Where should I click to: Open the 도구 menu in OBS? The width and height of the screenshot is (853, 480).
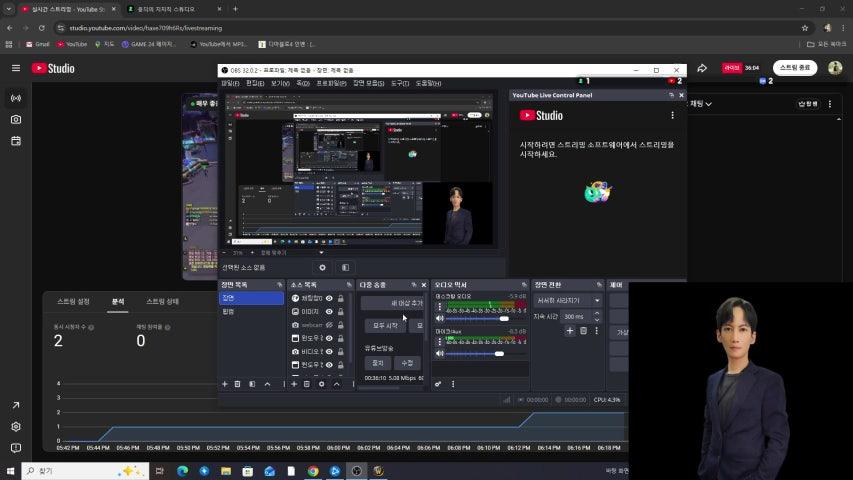tap(399, 83)
